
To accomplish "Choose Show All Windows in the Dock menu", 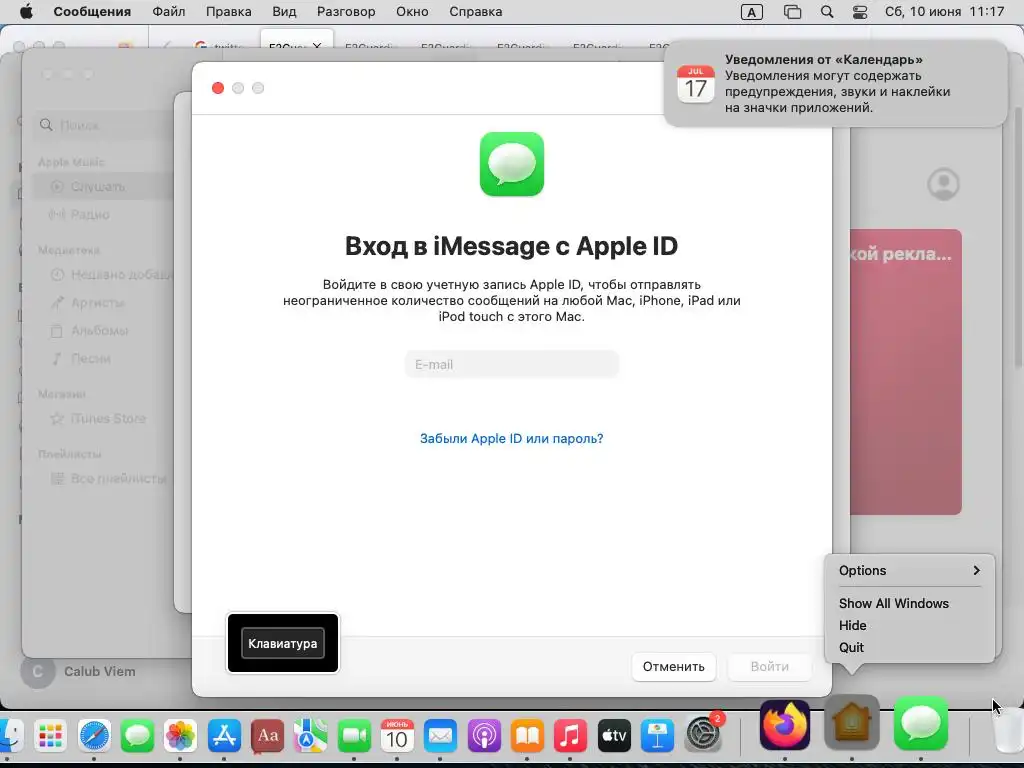I will click(x=893, y=603).
